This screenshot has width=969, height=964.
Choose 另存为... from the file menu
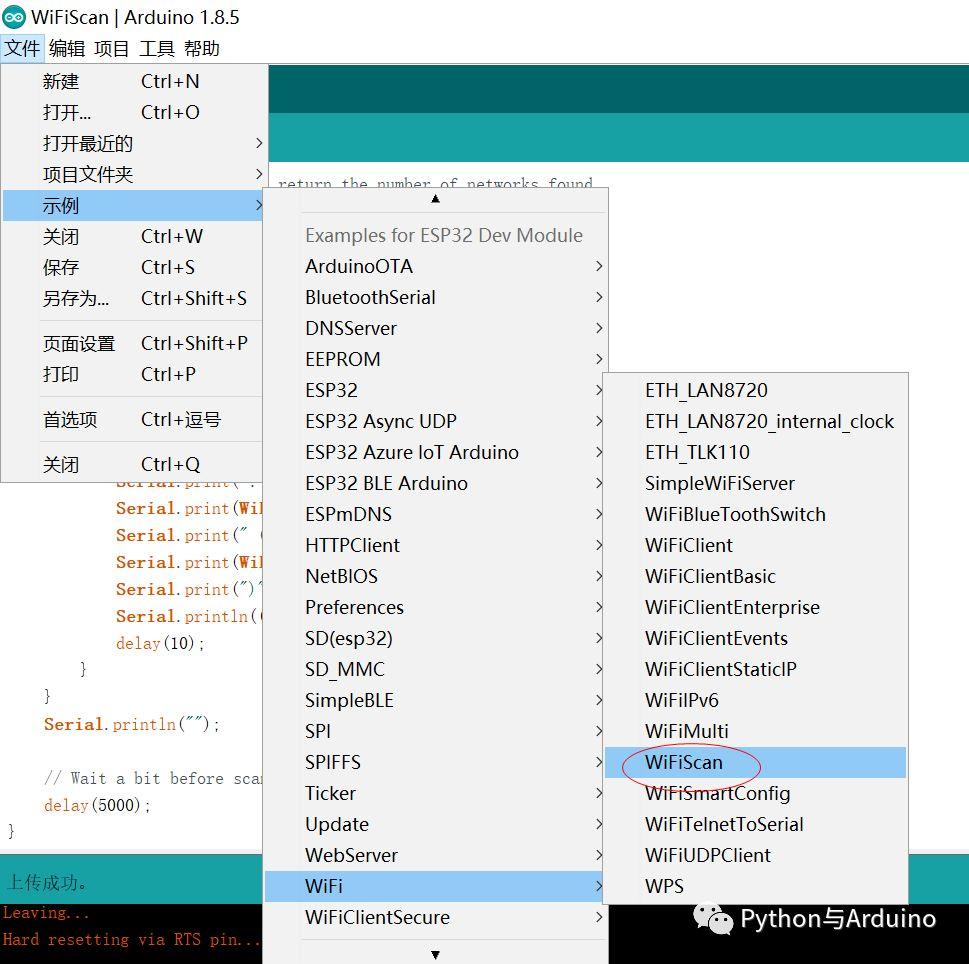(133, 298)
